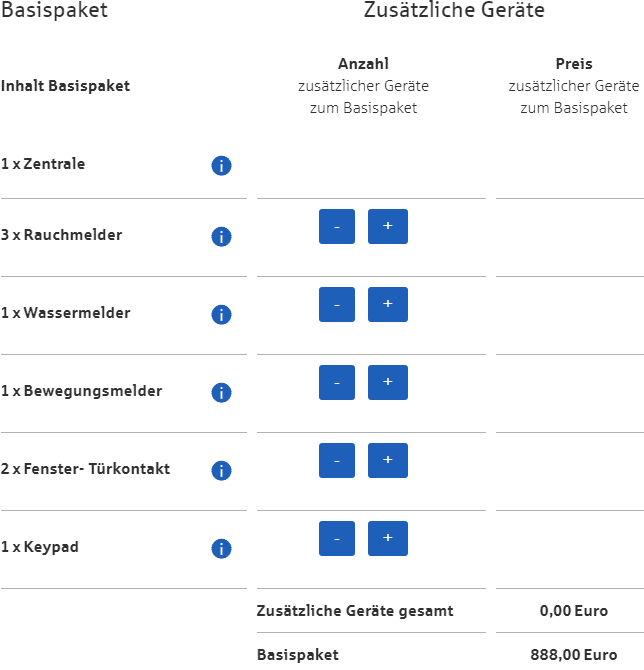Screen dimensions: 644x670
Task: Increase Keypad quantity with plus
Action: pos(388,538)
